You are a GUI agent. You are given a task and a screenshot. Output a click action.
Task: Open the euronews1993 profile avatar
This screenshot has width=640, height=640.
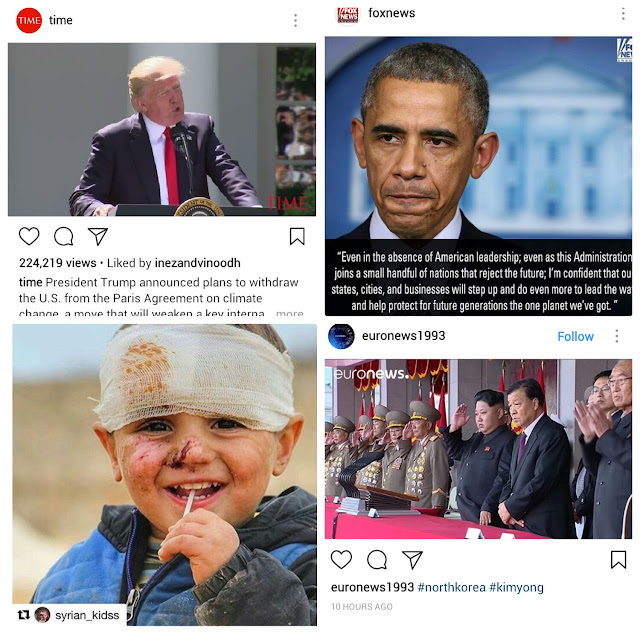[x=341, y=336]
